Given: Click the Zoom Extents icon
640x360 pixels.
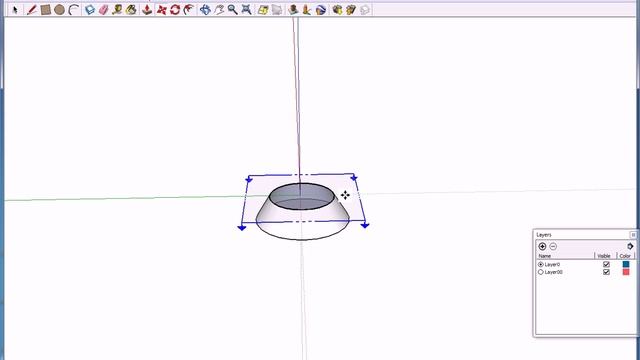Looking at the screenshot, I should 246,9.
